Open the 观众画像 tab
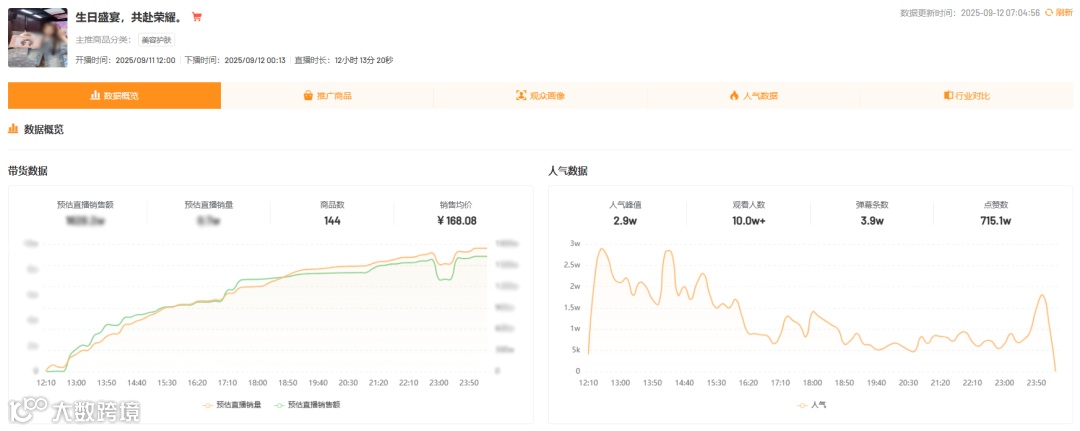This screenshot has height=431, width=1080. [541, 96]
